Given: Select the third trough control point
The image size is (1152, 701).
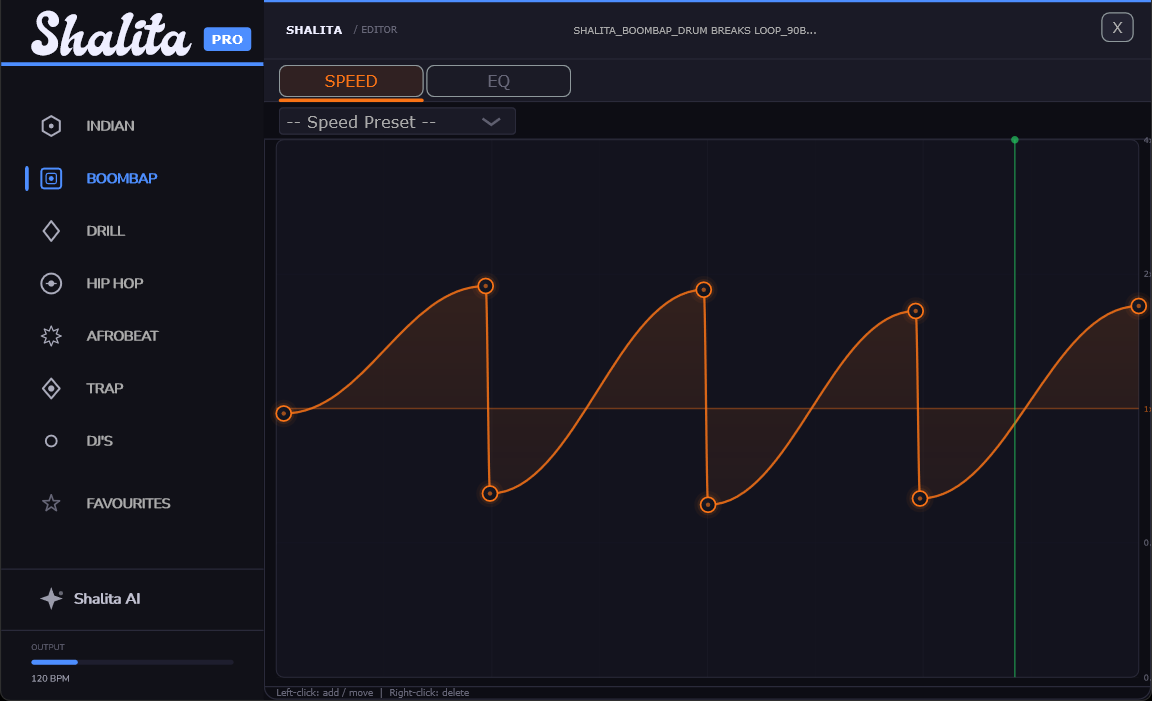Looking at the screenshot, I should [920, 499].
